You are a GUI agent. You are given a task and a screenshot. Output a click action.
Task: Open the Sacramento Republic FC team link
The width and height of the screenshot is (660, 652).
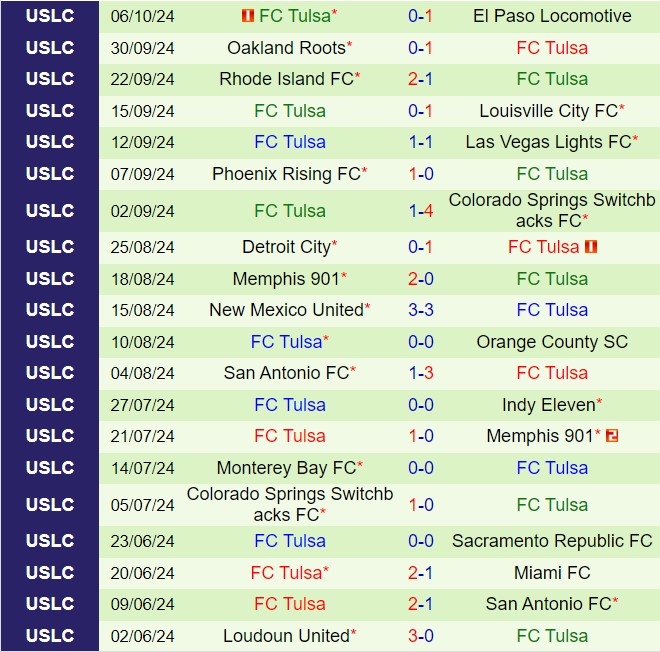[x=552, y=541]
